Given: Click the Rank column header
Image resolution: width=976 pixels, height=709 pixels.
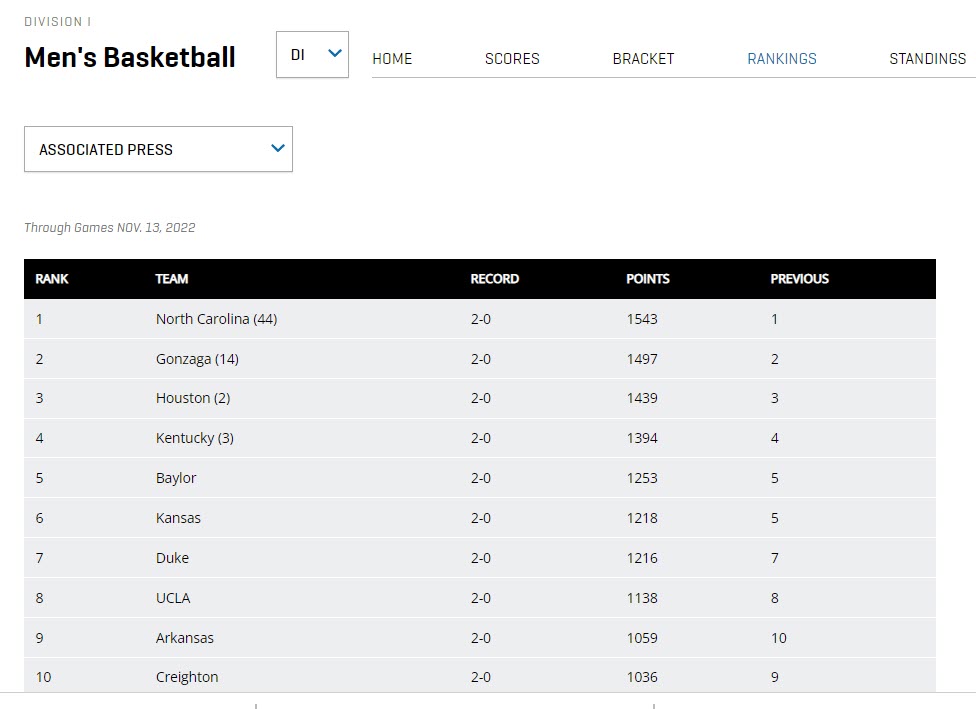Looking at the screenshot, I should coord(52,279).
